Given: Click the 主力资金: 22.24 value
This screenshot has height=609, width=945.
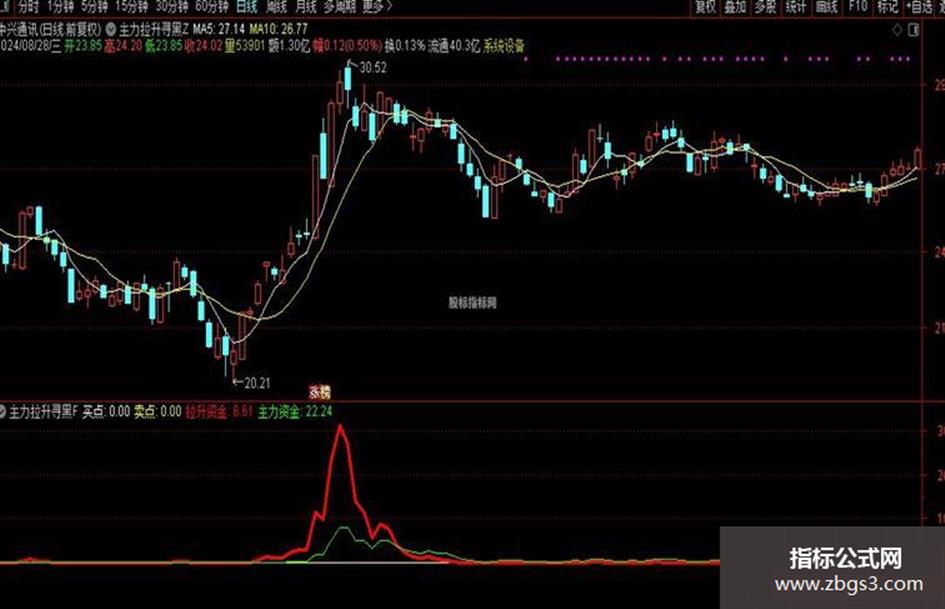Looking at the screenshot, I should point(295,412).
